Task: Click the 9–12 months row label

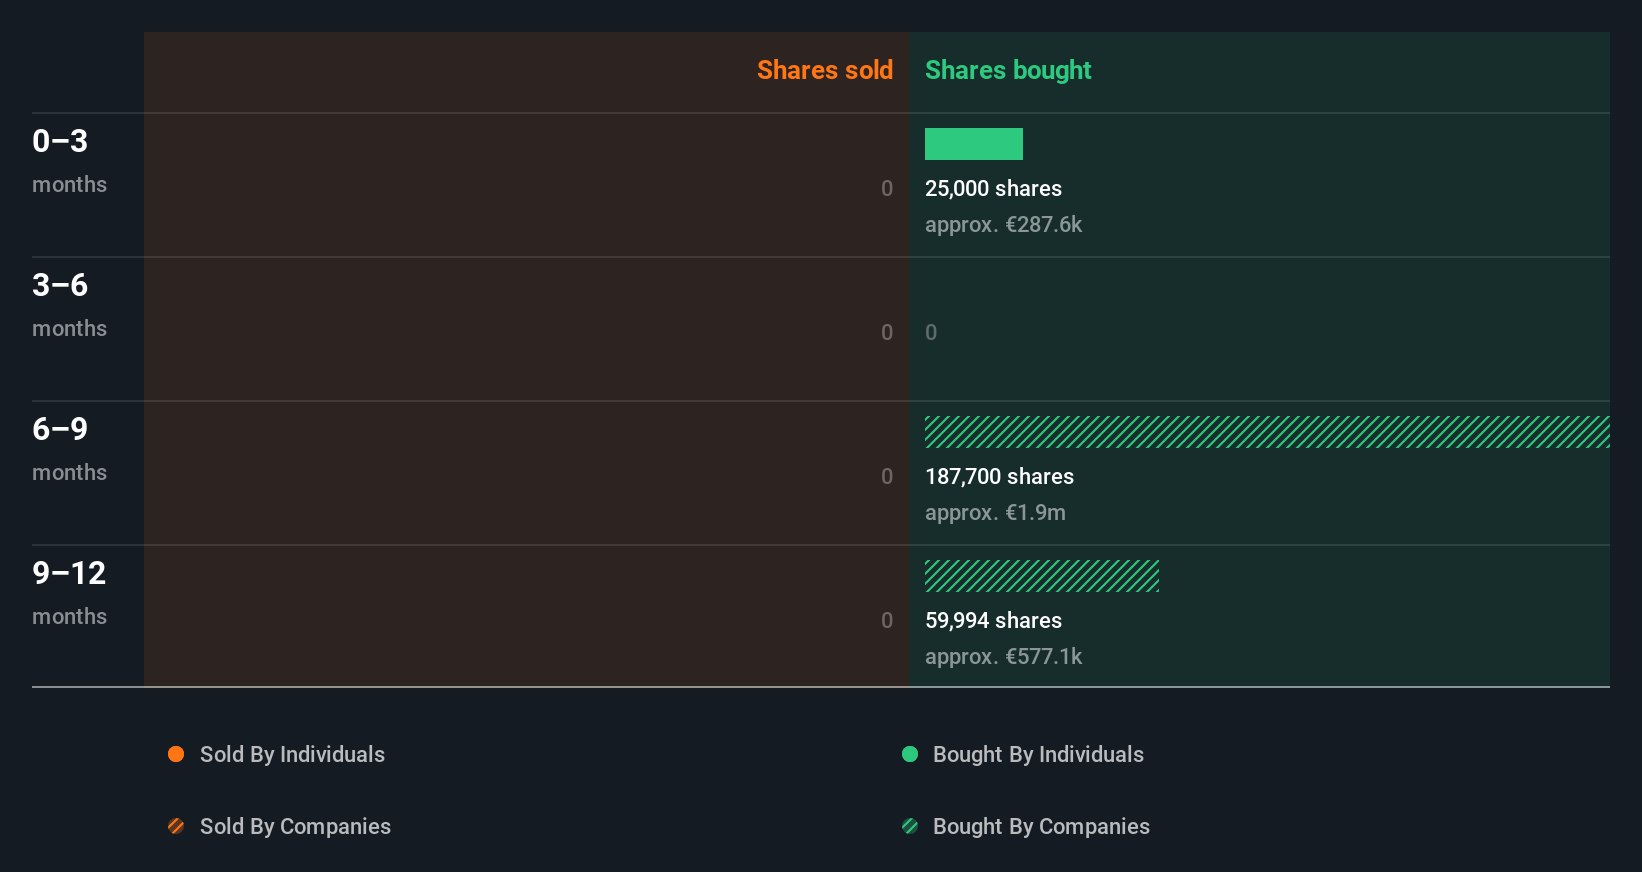Action: 69,593
